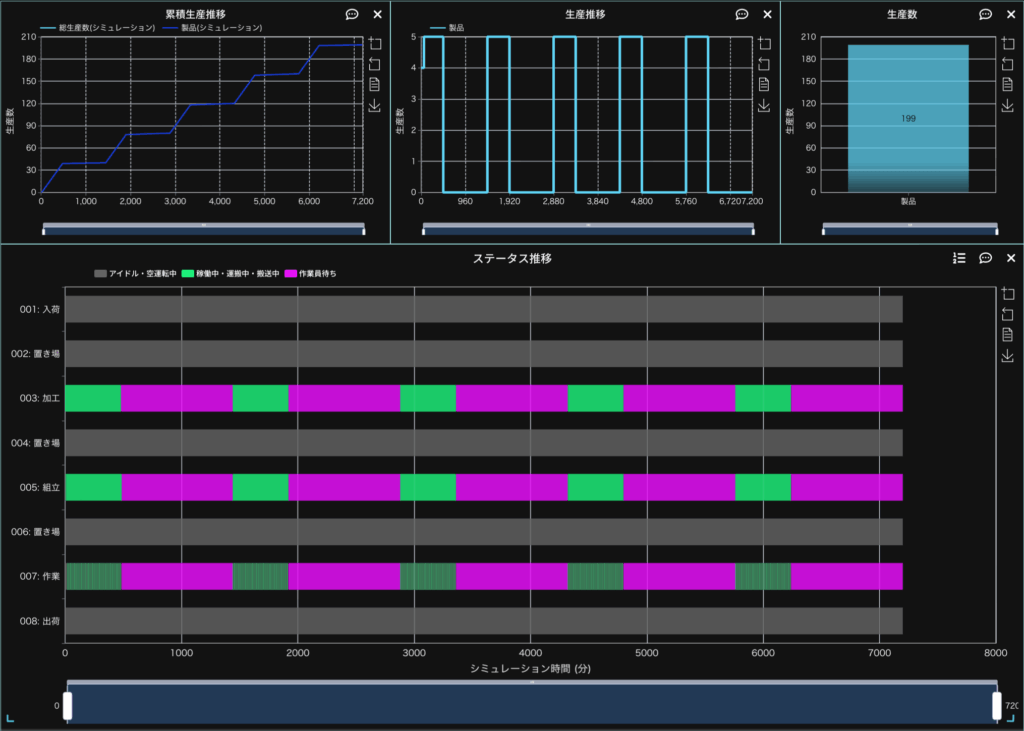
Task: Close the 生産数 chart panel
Action: point(1011,15)
